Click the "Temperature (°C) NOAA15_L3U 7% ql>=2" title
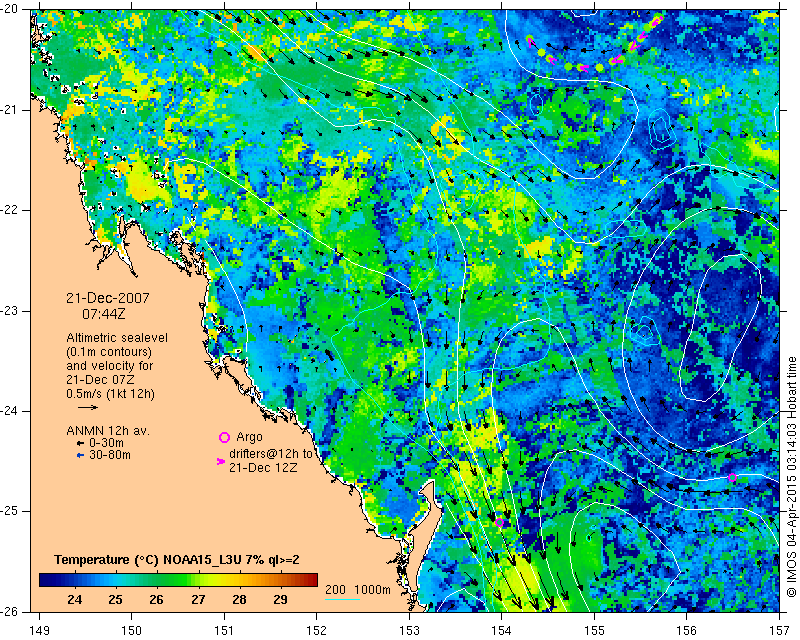Image resolution: width=800 pixels, height=640 pixels. click(177, 560)
